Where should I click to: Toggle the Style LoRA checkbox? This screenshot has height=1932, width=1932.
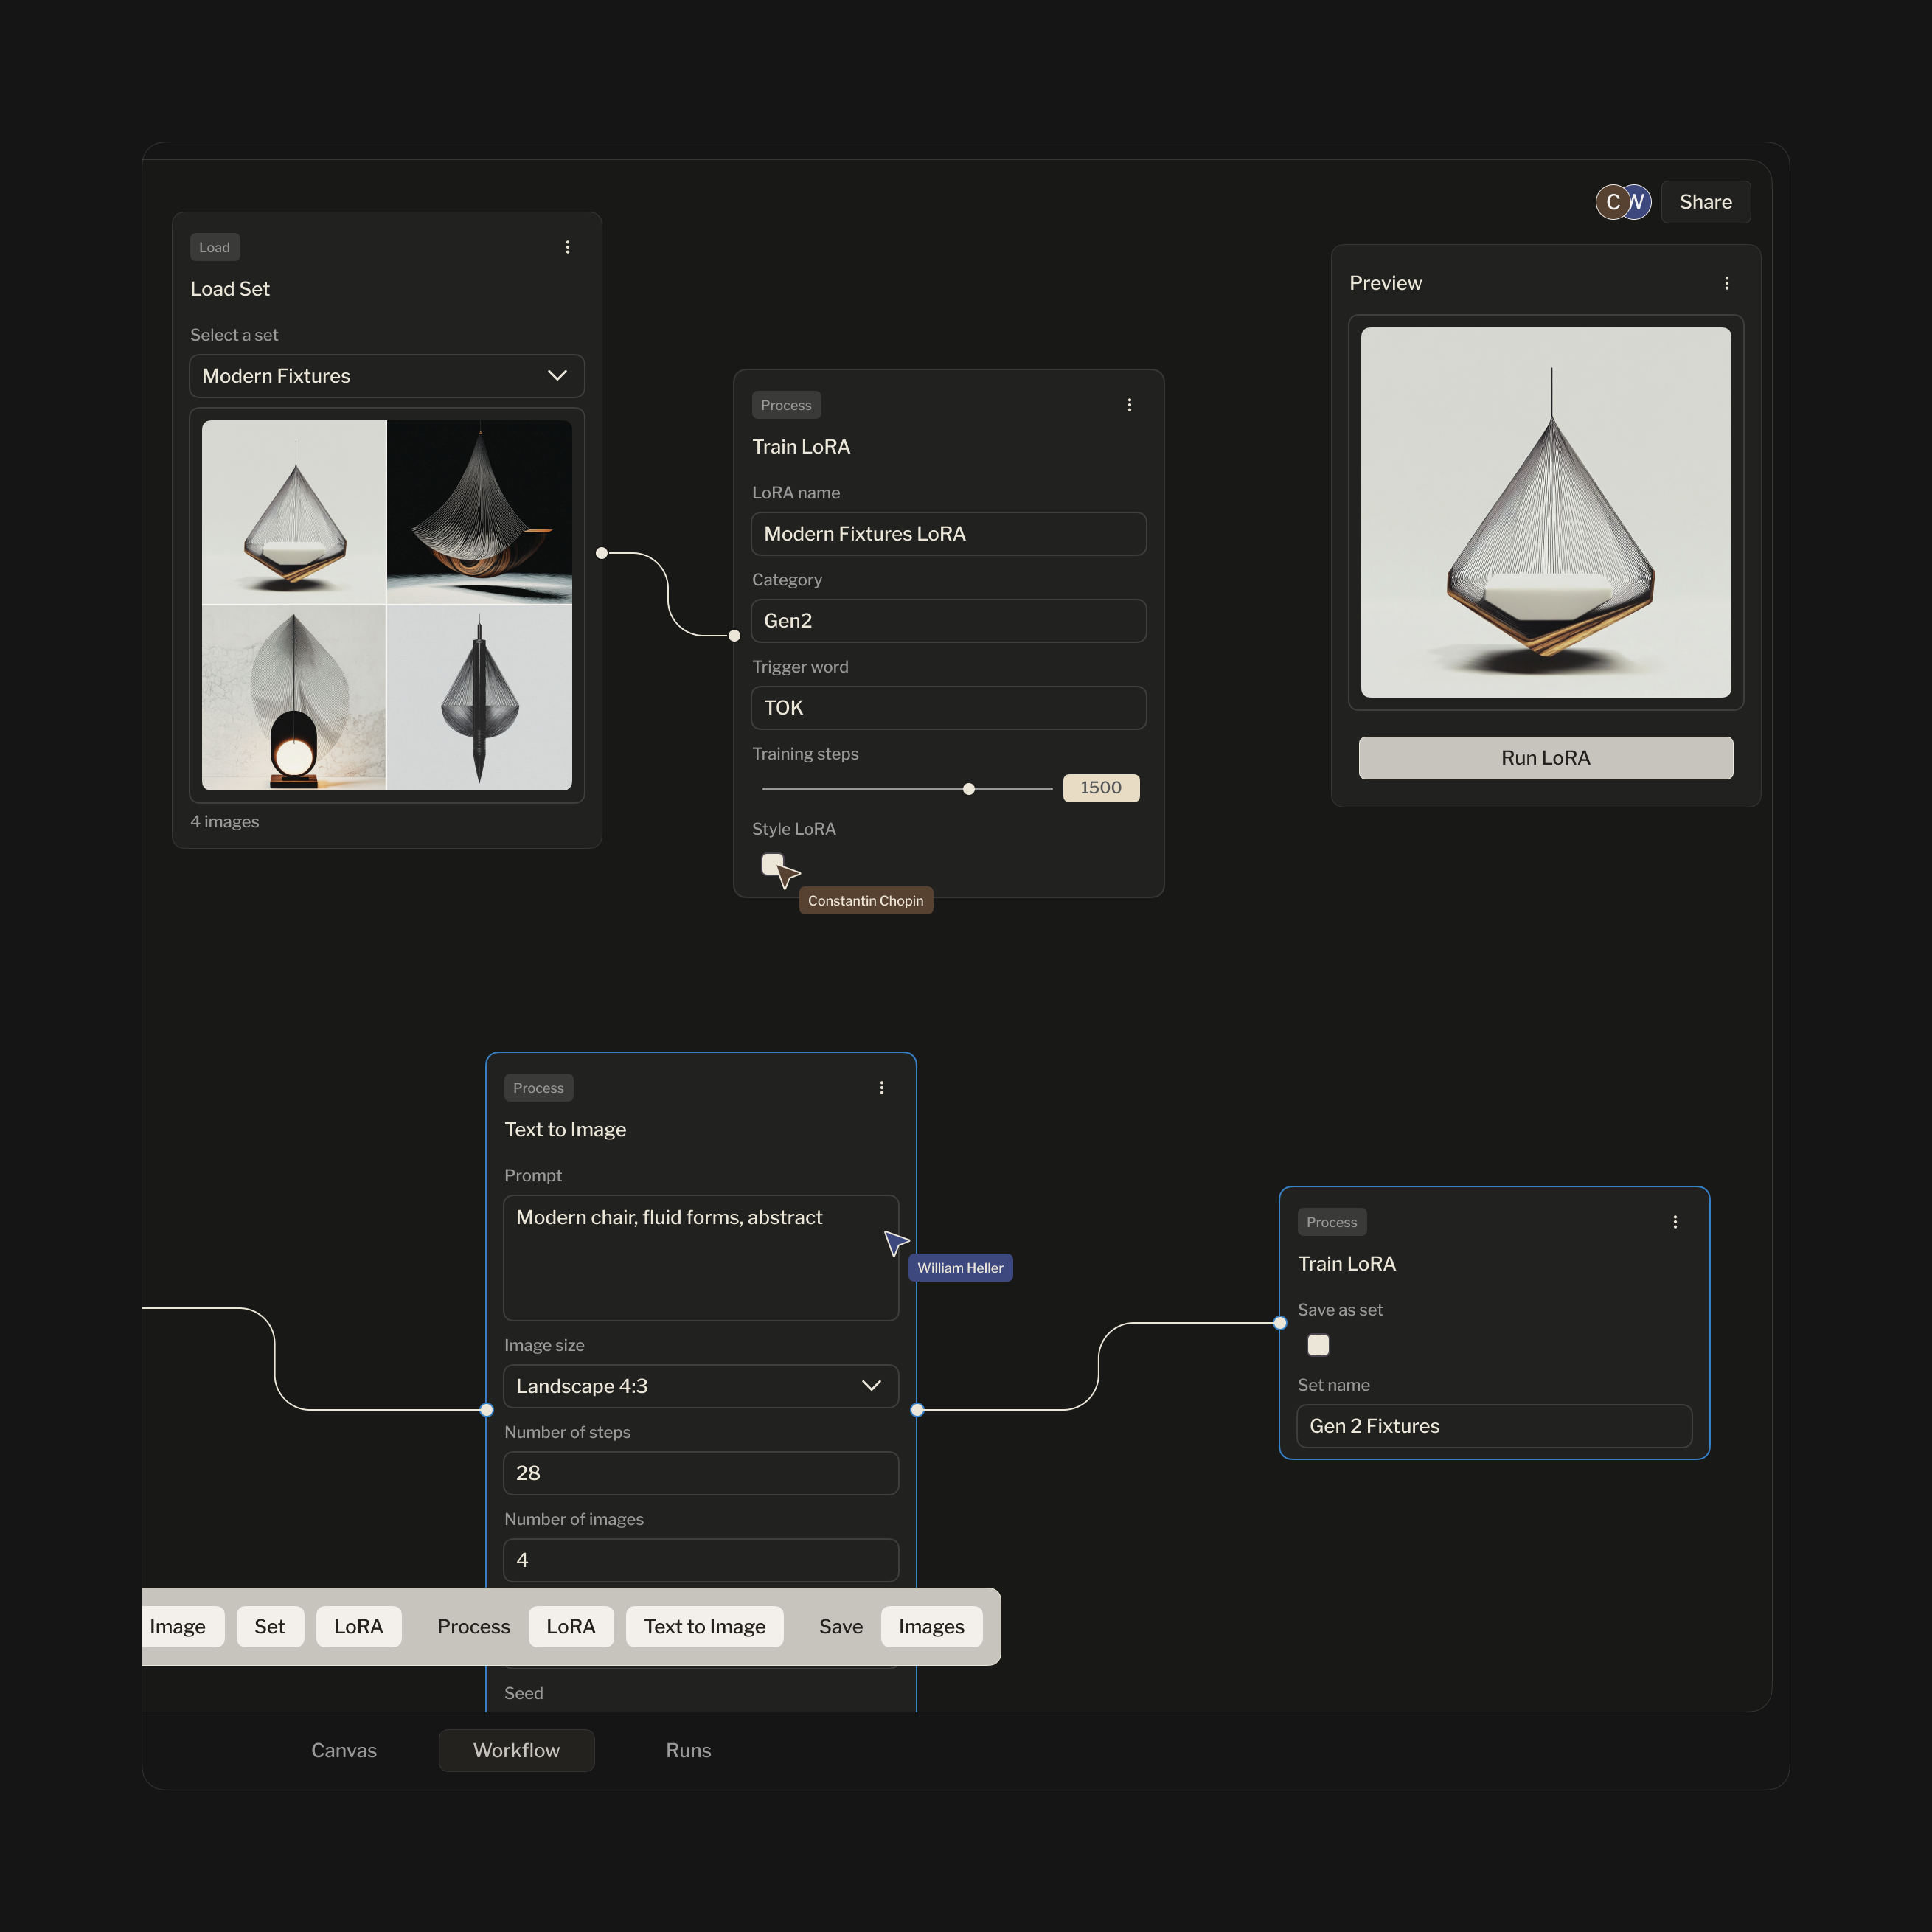point(773,864)
